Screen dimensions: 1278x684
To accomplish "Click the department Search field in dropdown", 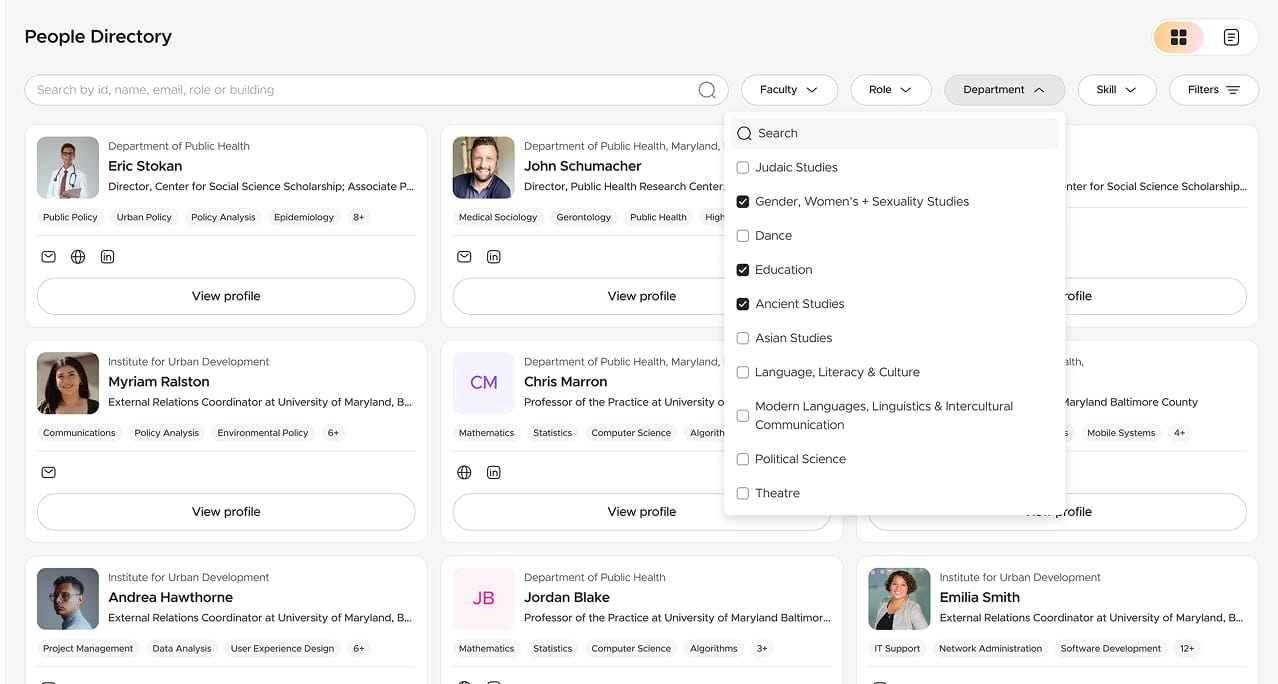I will point(895,133).
